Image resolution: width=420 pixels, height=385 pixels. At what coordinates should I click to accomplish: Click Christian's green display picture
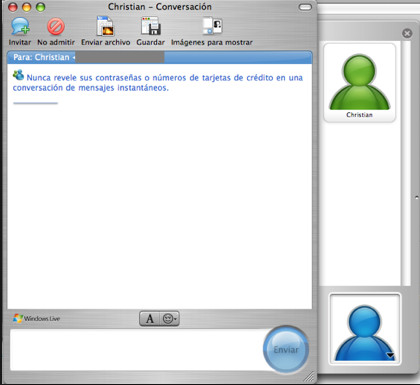click(x=359, y=83)
